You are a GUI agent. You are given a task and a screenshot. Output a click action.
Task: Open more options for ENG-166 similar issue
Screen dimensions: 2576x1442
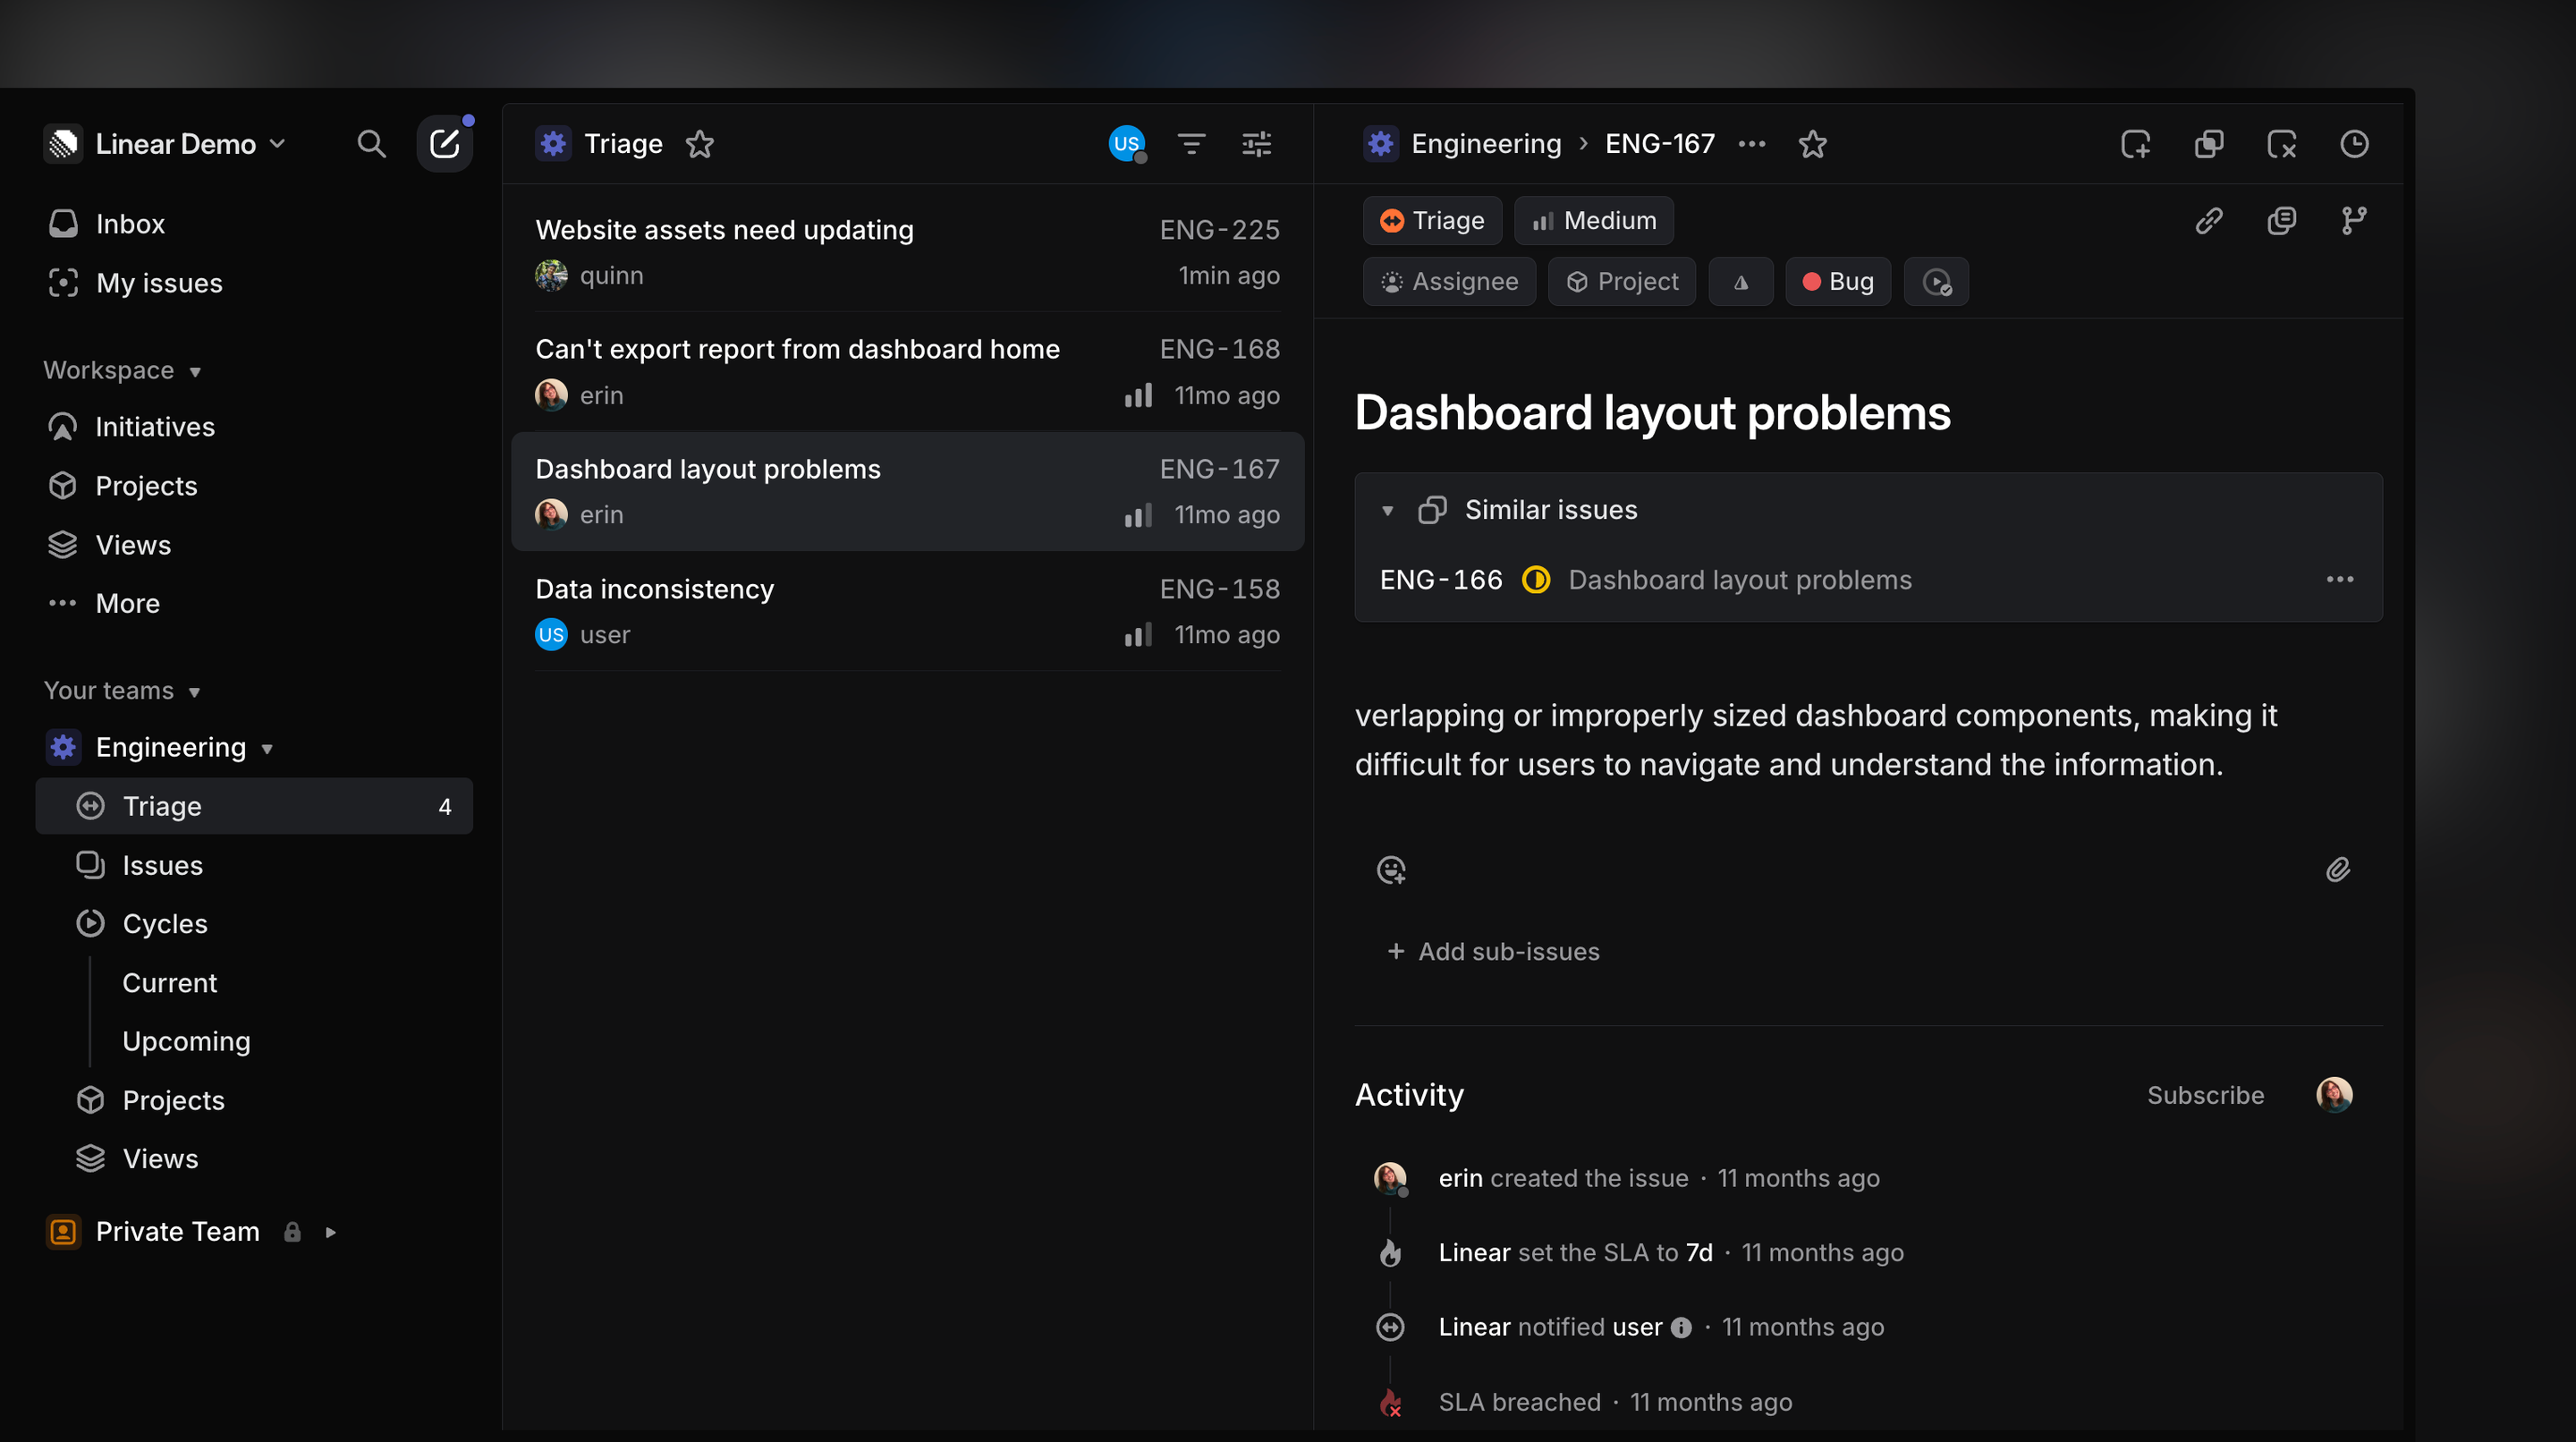point(2340,580)
